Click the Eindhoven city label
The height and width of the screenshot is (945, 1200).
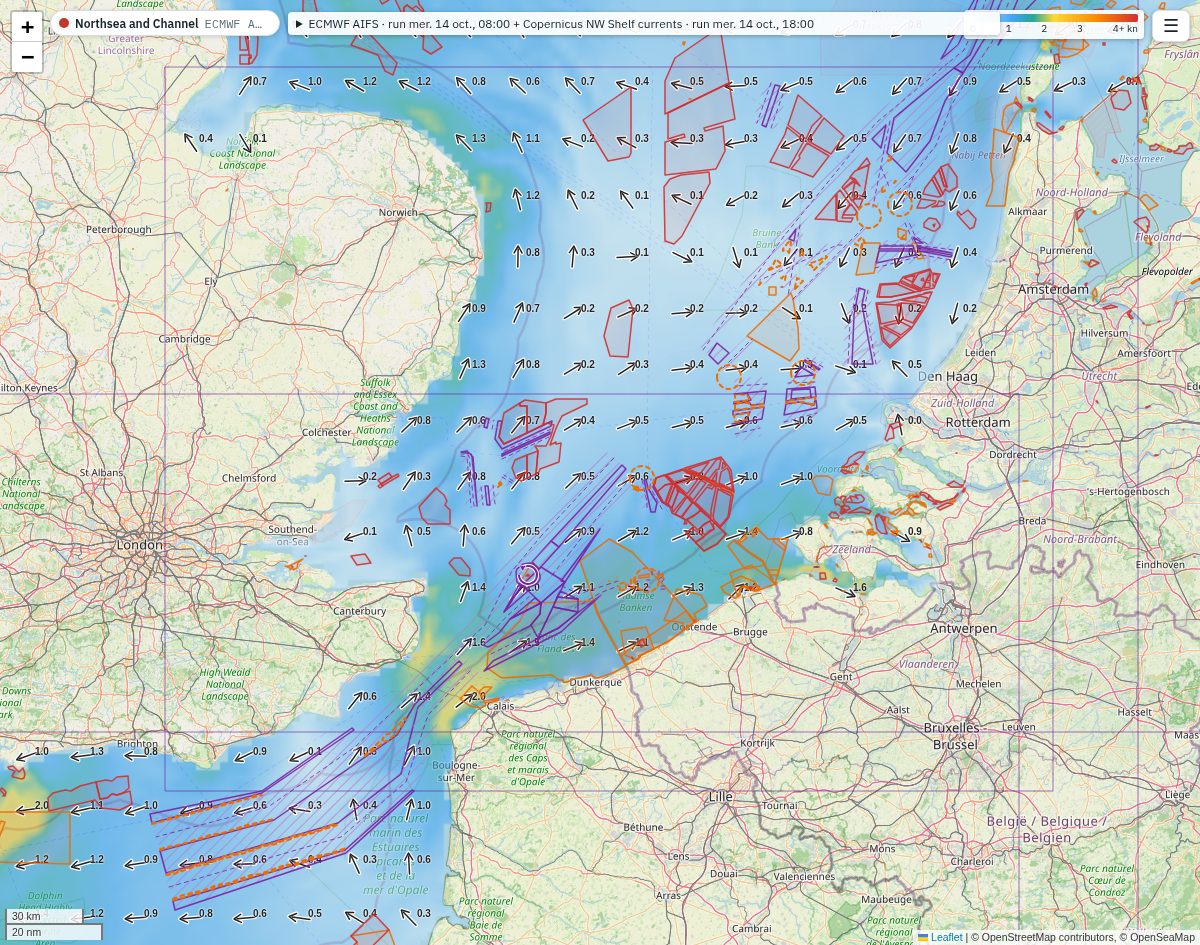(1160, 564)
